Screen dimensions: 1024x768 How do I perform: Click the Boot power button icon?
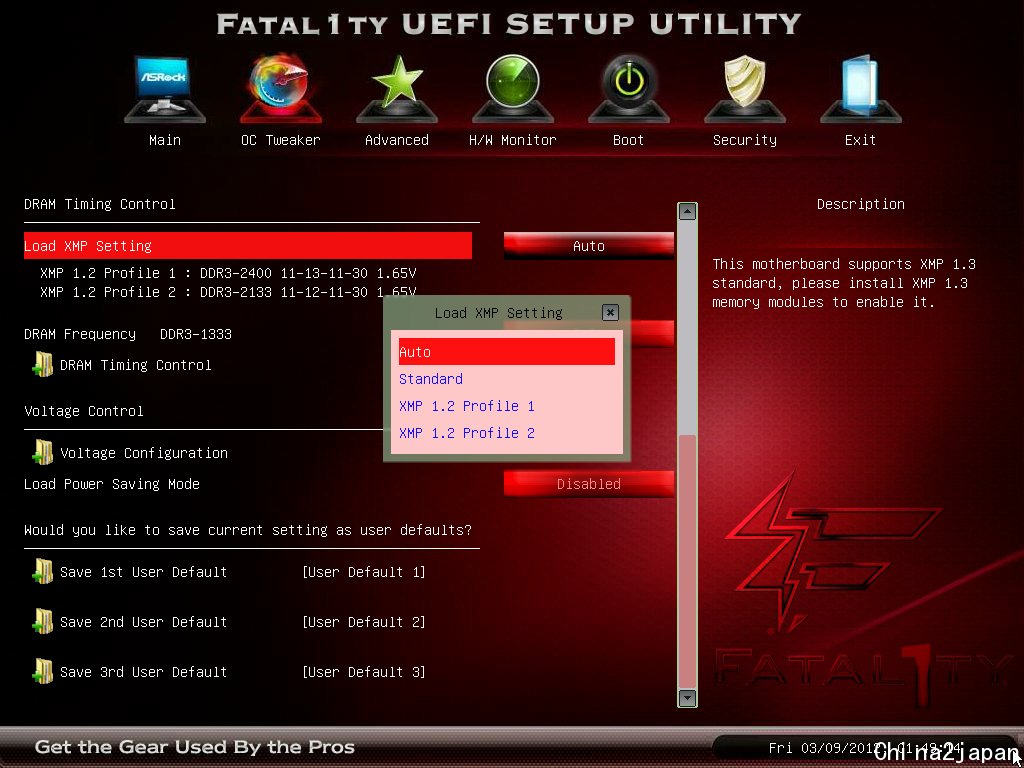629,88
